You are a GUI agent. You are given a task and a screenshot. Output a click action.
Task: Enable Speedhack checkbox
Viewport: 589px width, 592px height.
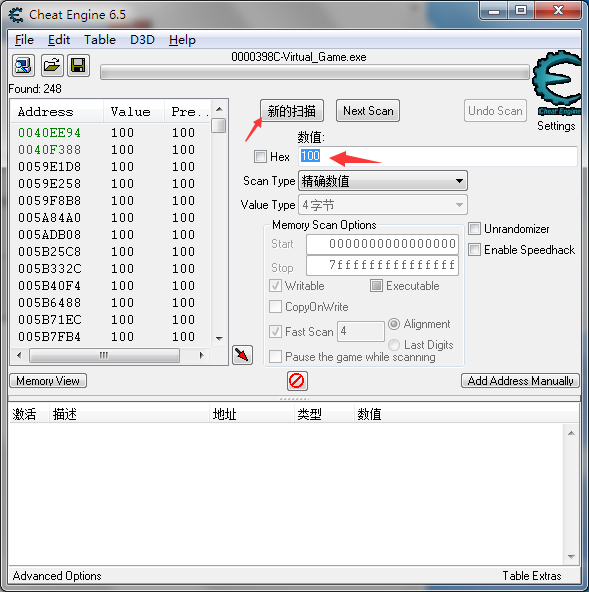[474, 250]
